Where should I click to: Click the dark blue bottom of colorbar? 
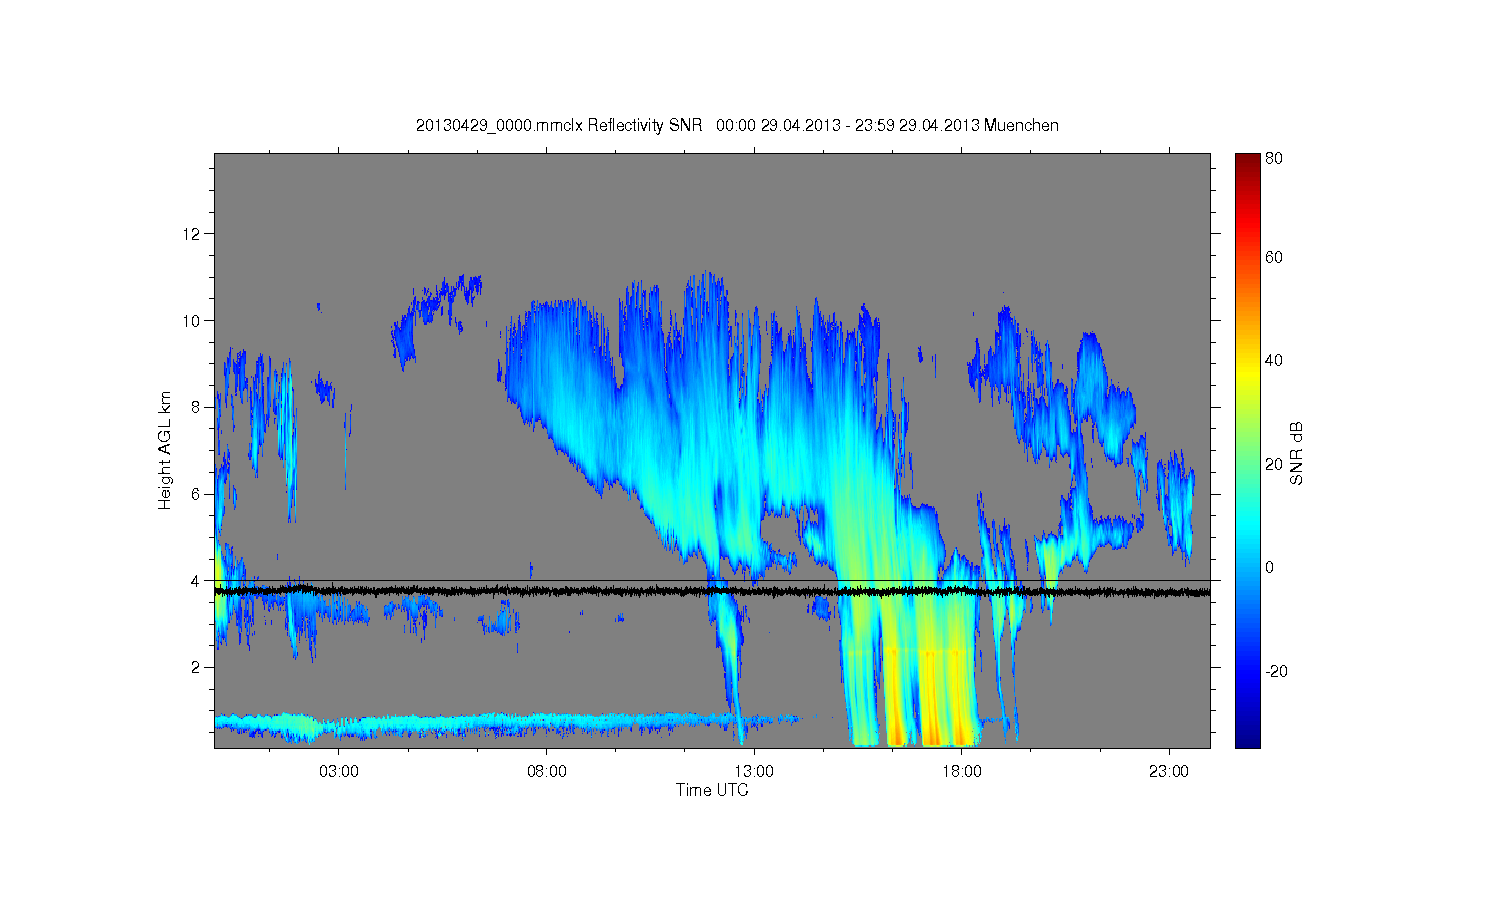pyautogui.click(x=1247, y=738)
